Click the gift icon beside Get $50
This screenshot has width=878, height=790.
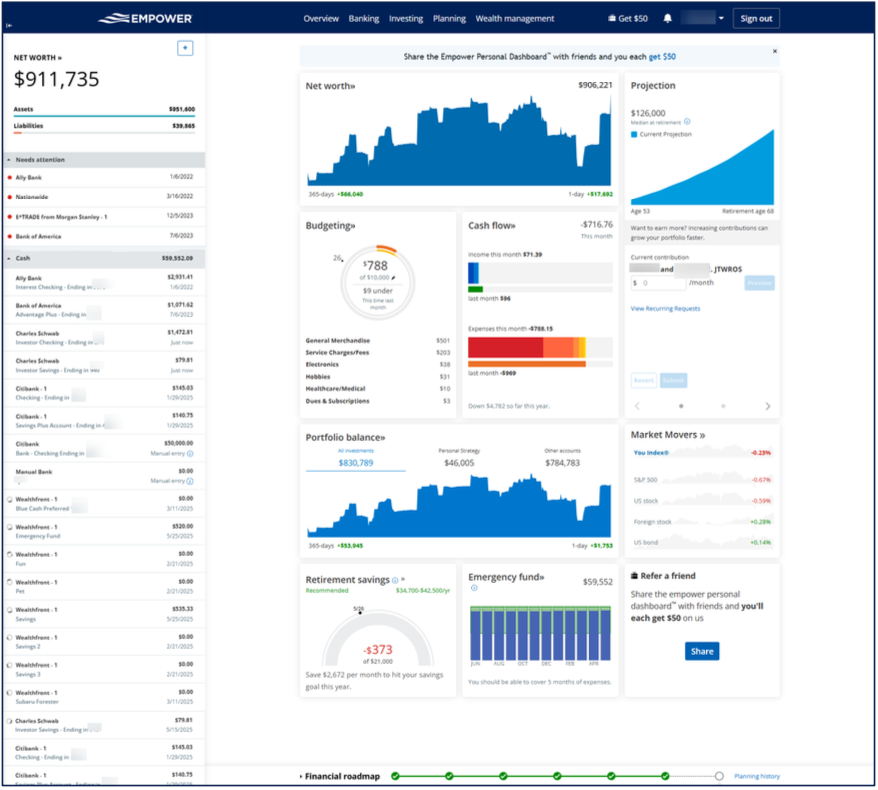tap(611, 18)
